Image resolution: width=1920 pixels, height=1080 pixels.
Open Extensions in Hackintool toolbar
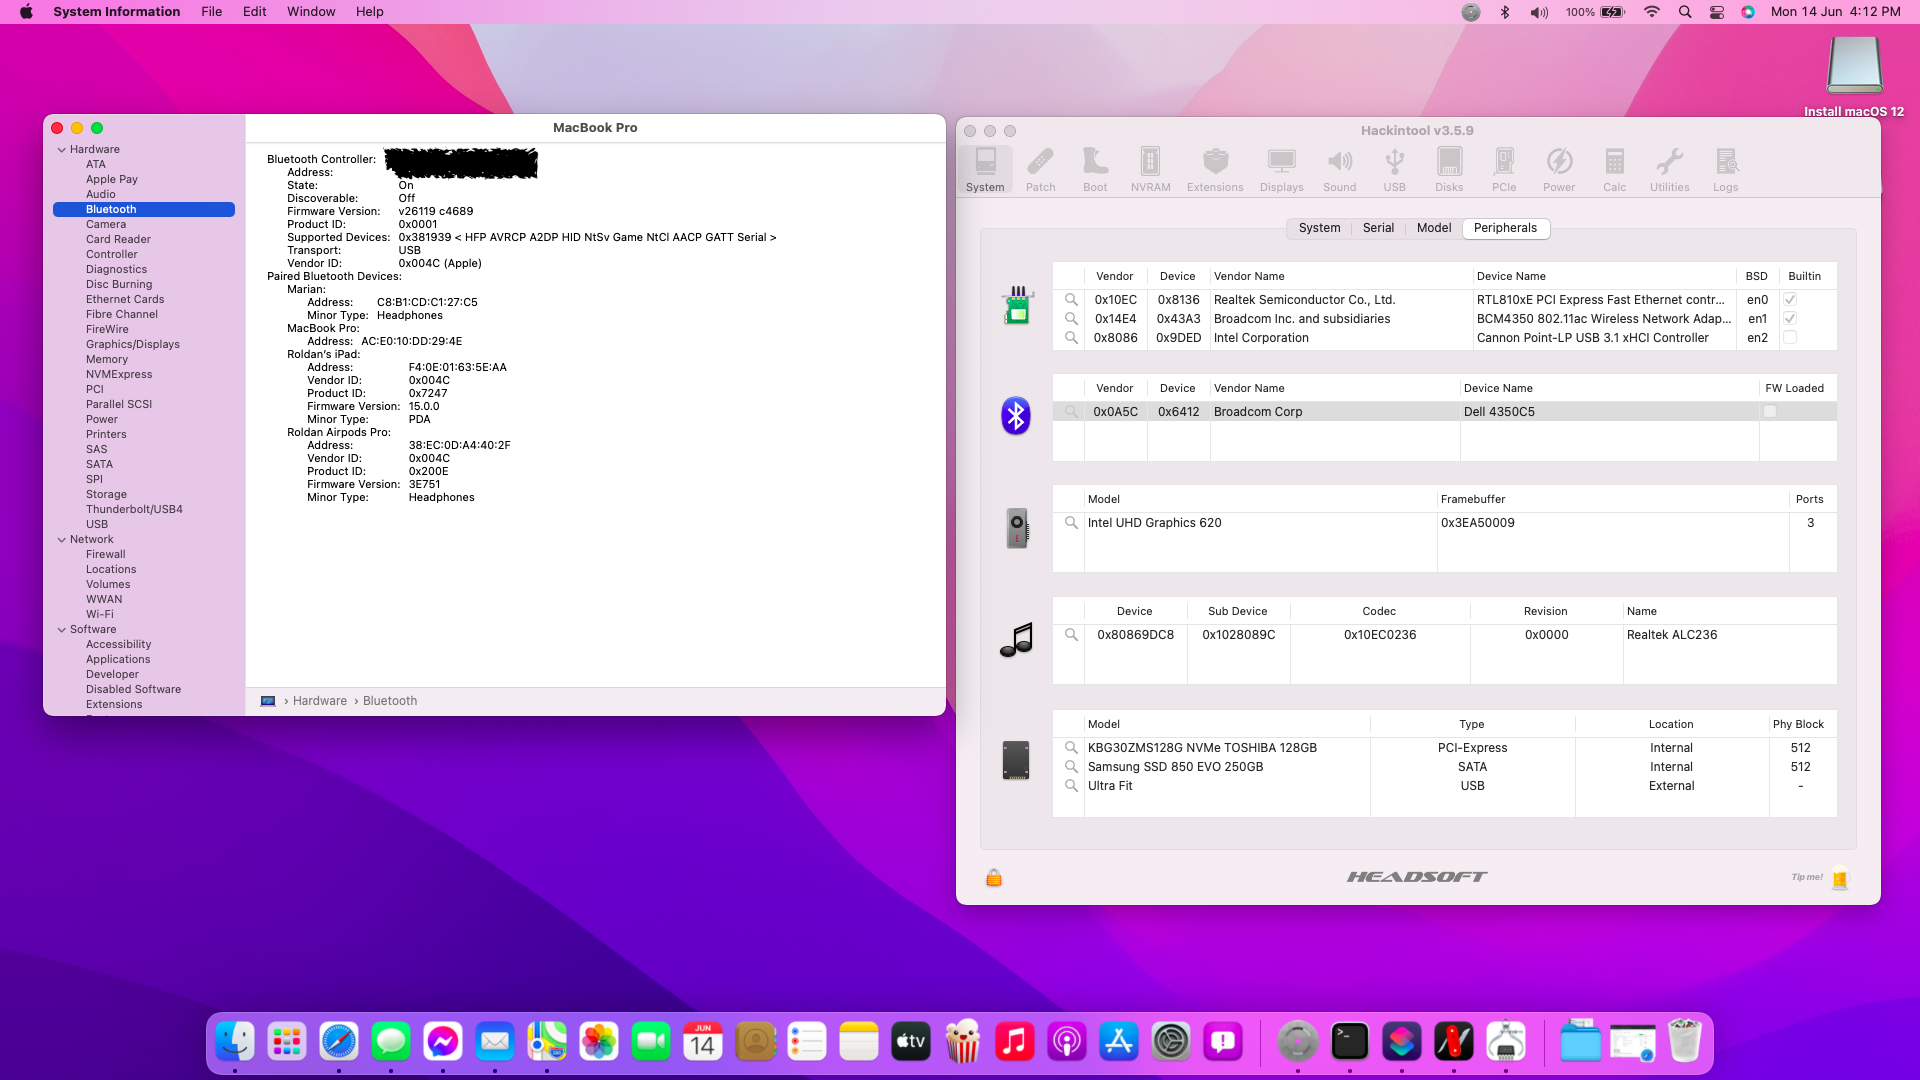coord(1215,169)
